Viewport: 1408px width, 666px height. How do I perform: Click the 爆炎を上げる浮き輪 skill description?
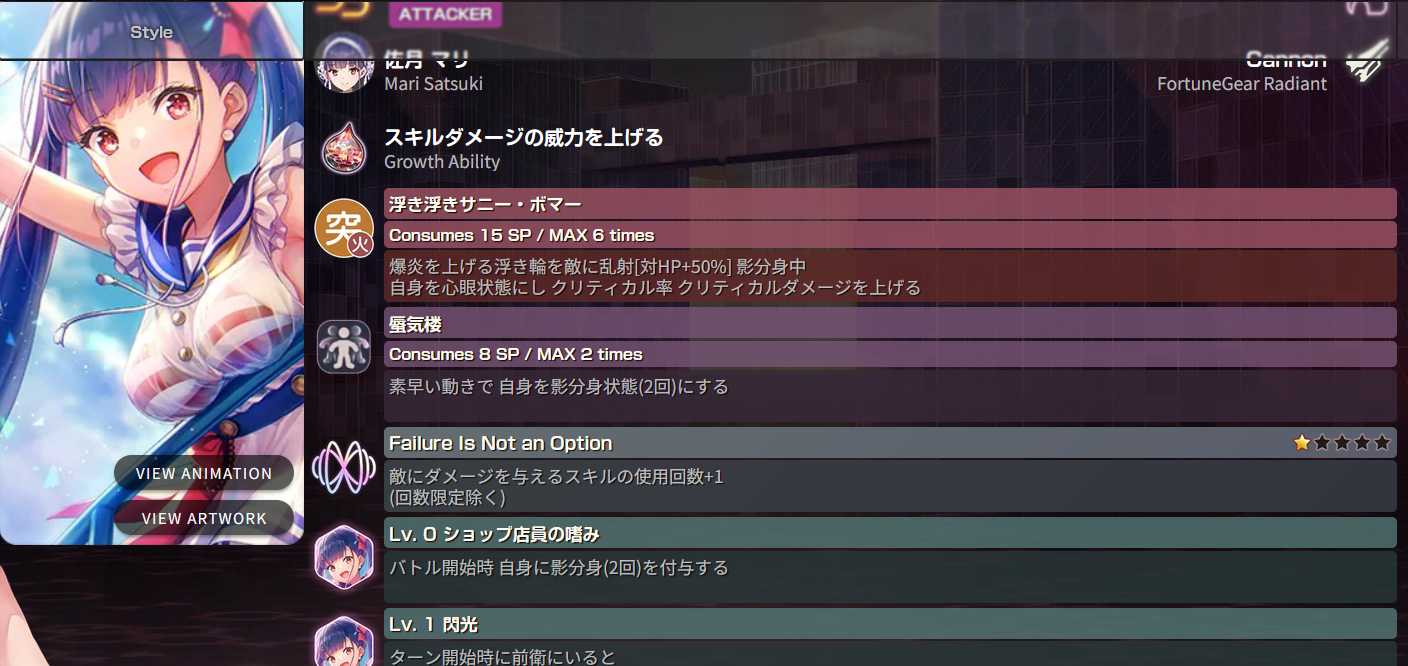coord(890,277)
